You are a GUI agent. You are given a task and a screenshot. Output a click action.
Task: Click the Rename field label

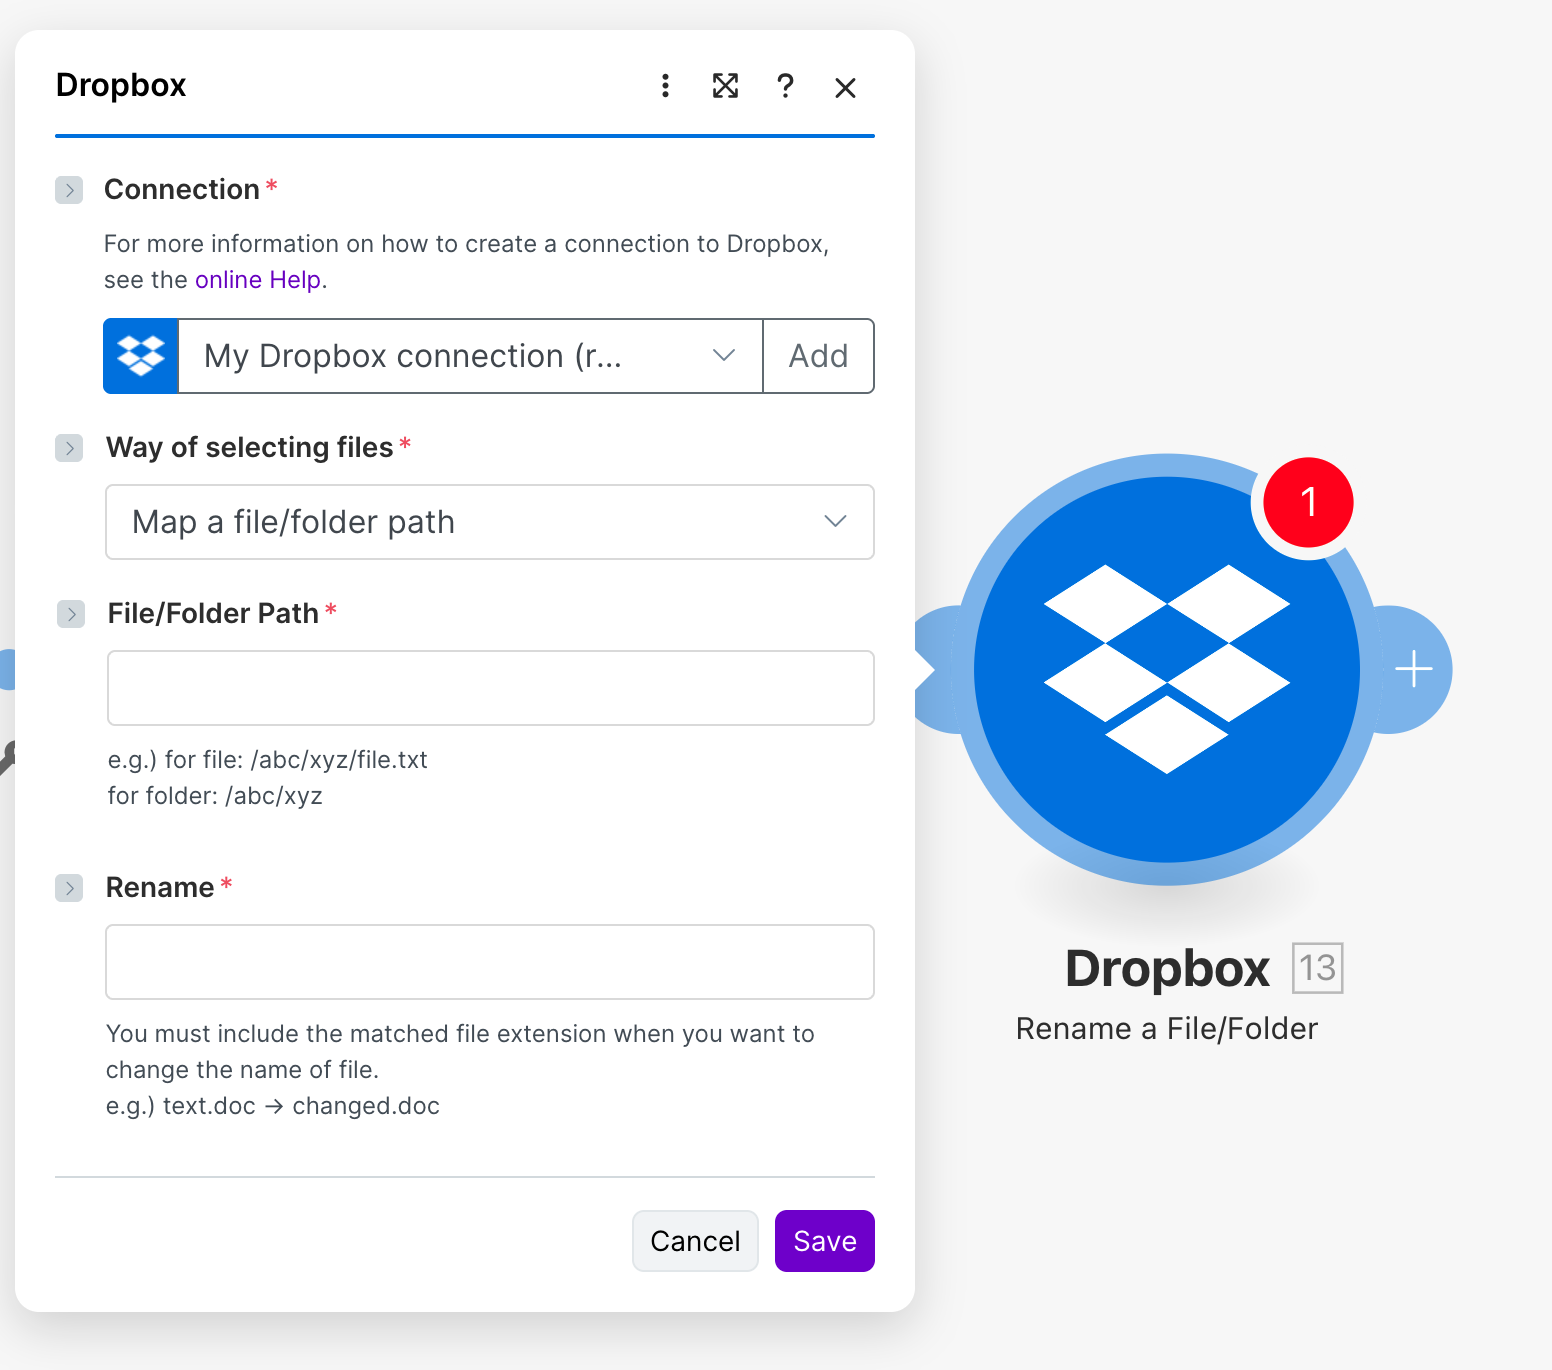coord(160,888)
